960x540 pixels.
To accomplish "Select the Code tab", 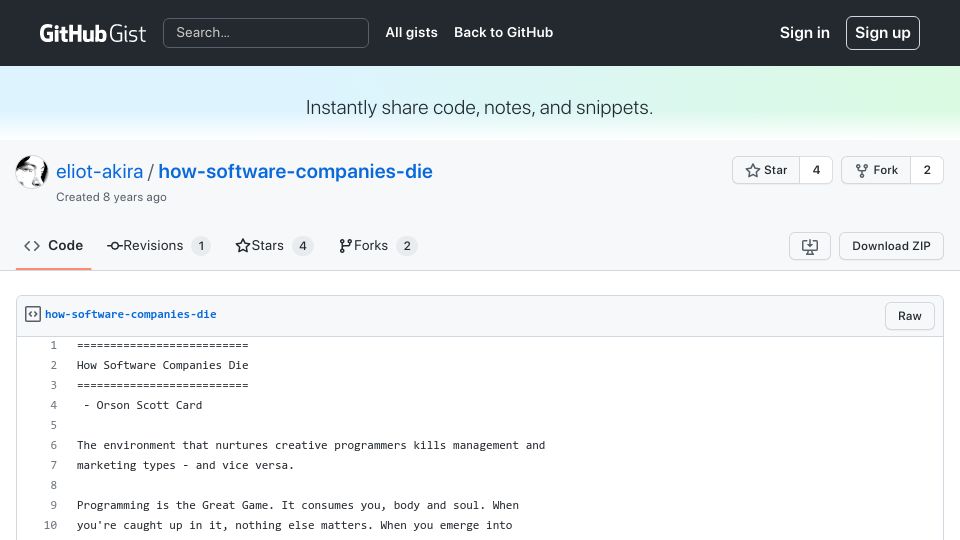I will (x=53, y=246).
